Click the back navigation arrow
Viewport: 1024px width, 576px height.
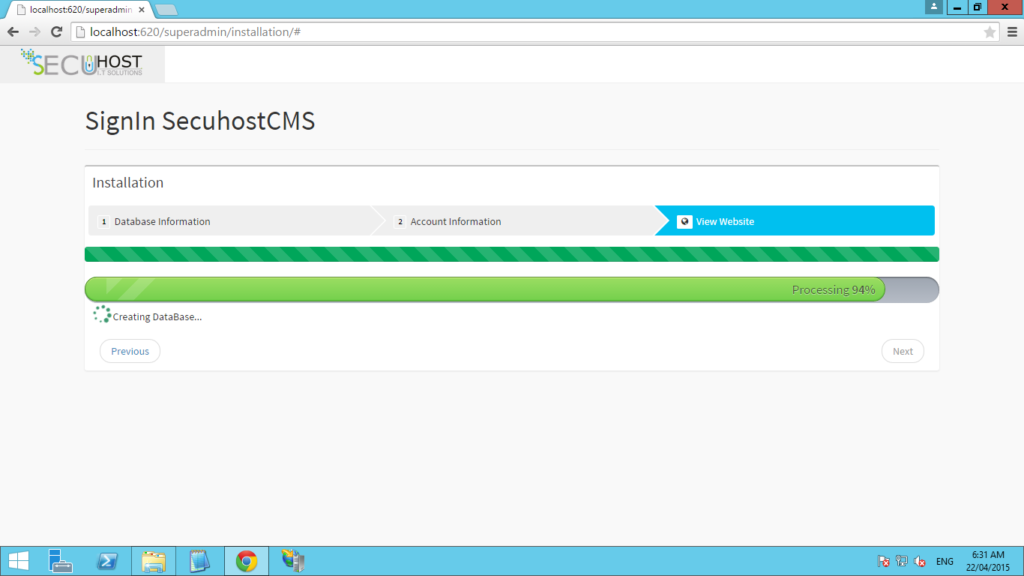12,31
